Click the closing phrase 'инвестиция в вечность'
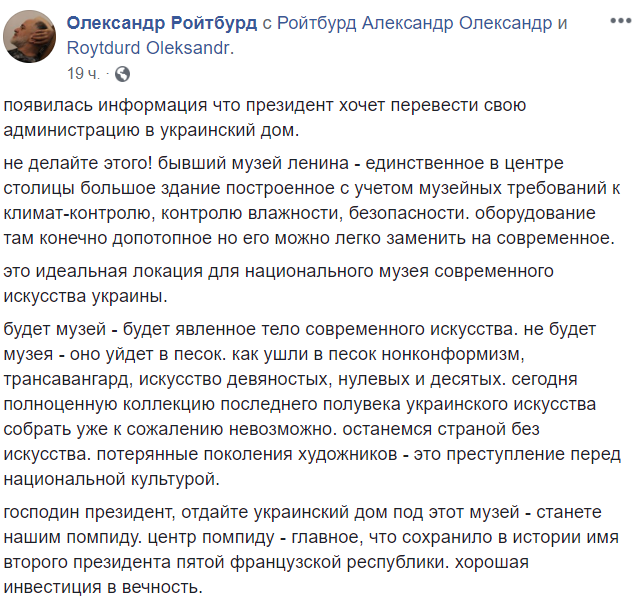Image resolution: width=639 pixels, height=604 pixels. [102, 587]
